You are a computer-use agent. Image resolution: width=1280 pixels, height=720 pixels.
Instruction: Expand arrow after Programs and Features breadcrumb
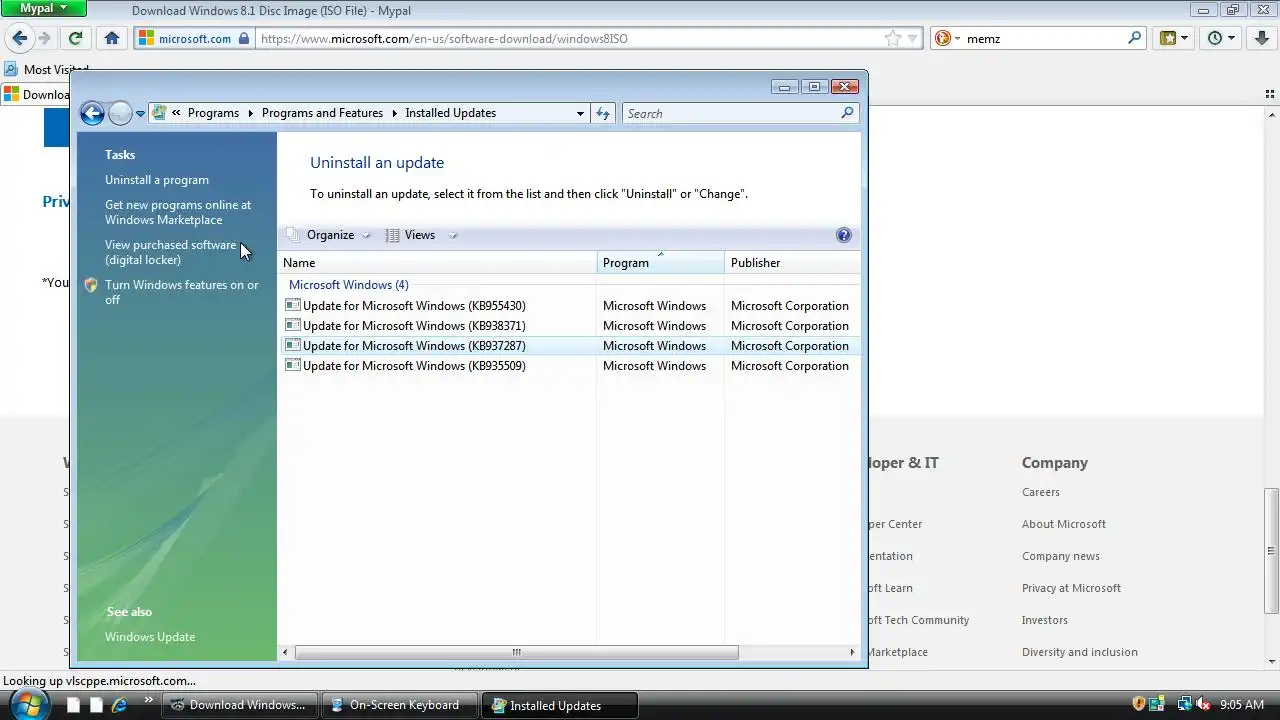394,113
